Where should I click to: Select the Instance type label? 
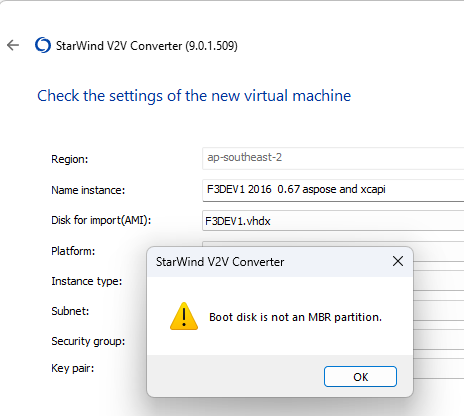tap(87, 281)
